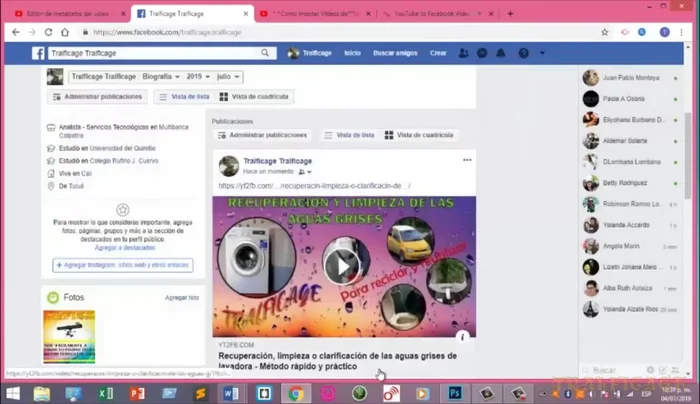Open chat with Aldemar Solarte
This screenshot has width=700, height=404.
click(x=630, y=141)
